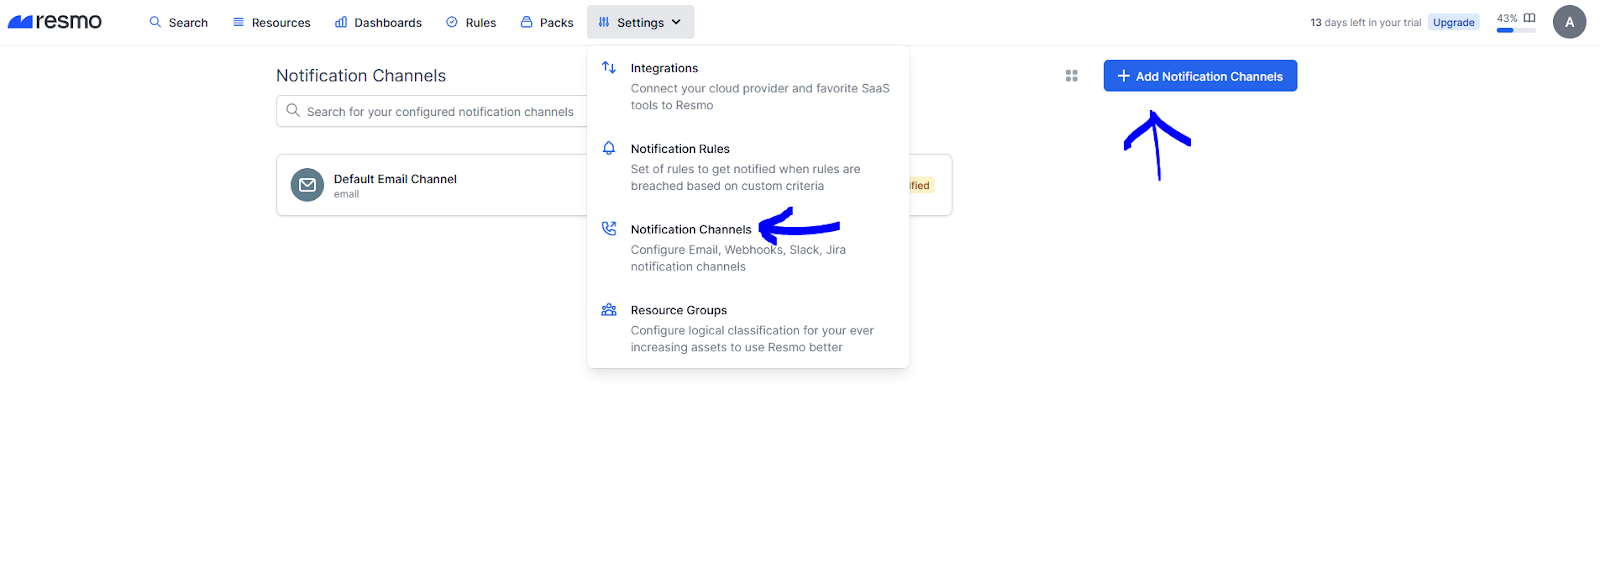Open Packs from the navbar

(547, 22)
